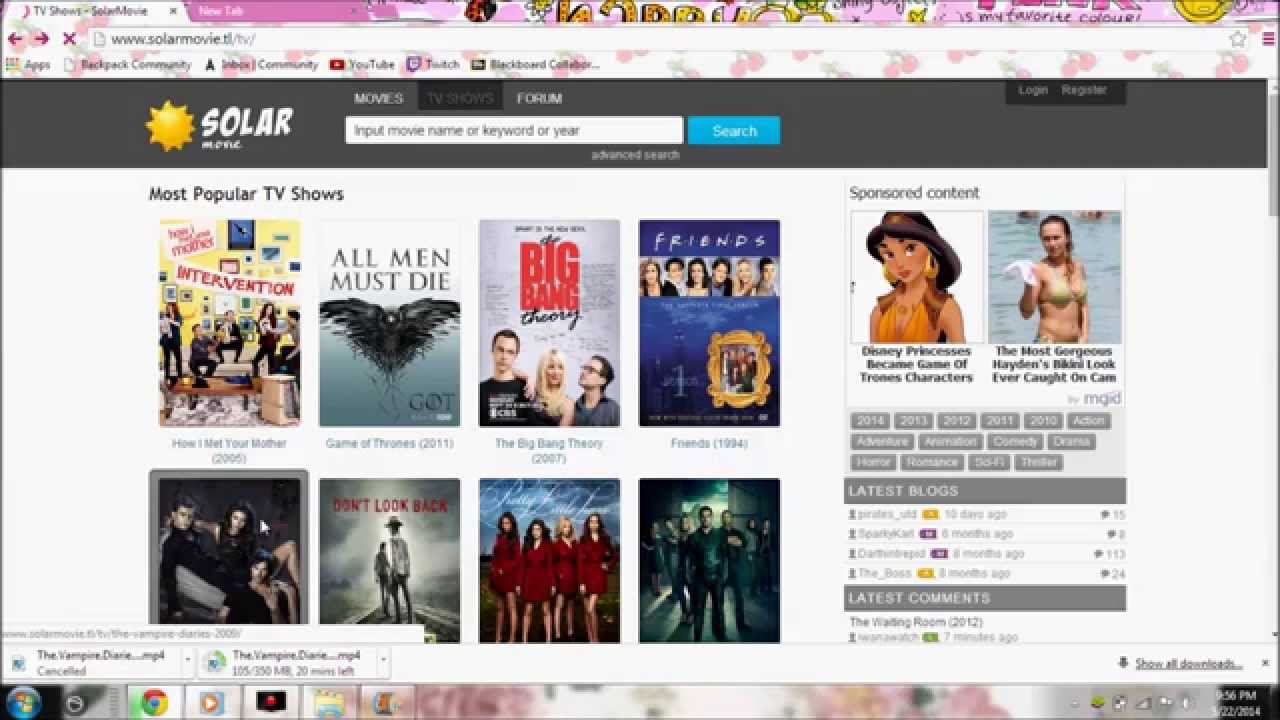The width and height of the screenshot is (1280, 720).
Task: Click the Search button
Action: 734,130
